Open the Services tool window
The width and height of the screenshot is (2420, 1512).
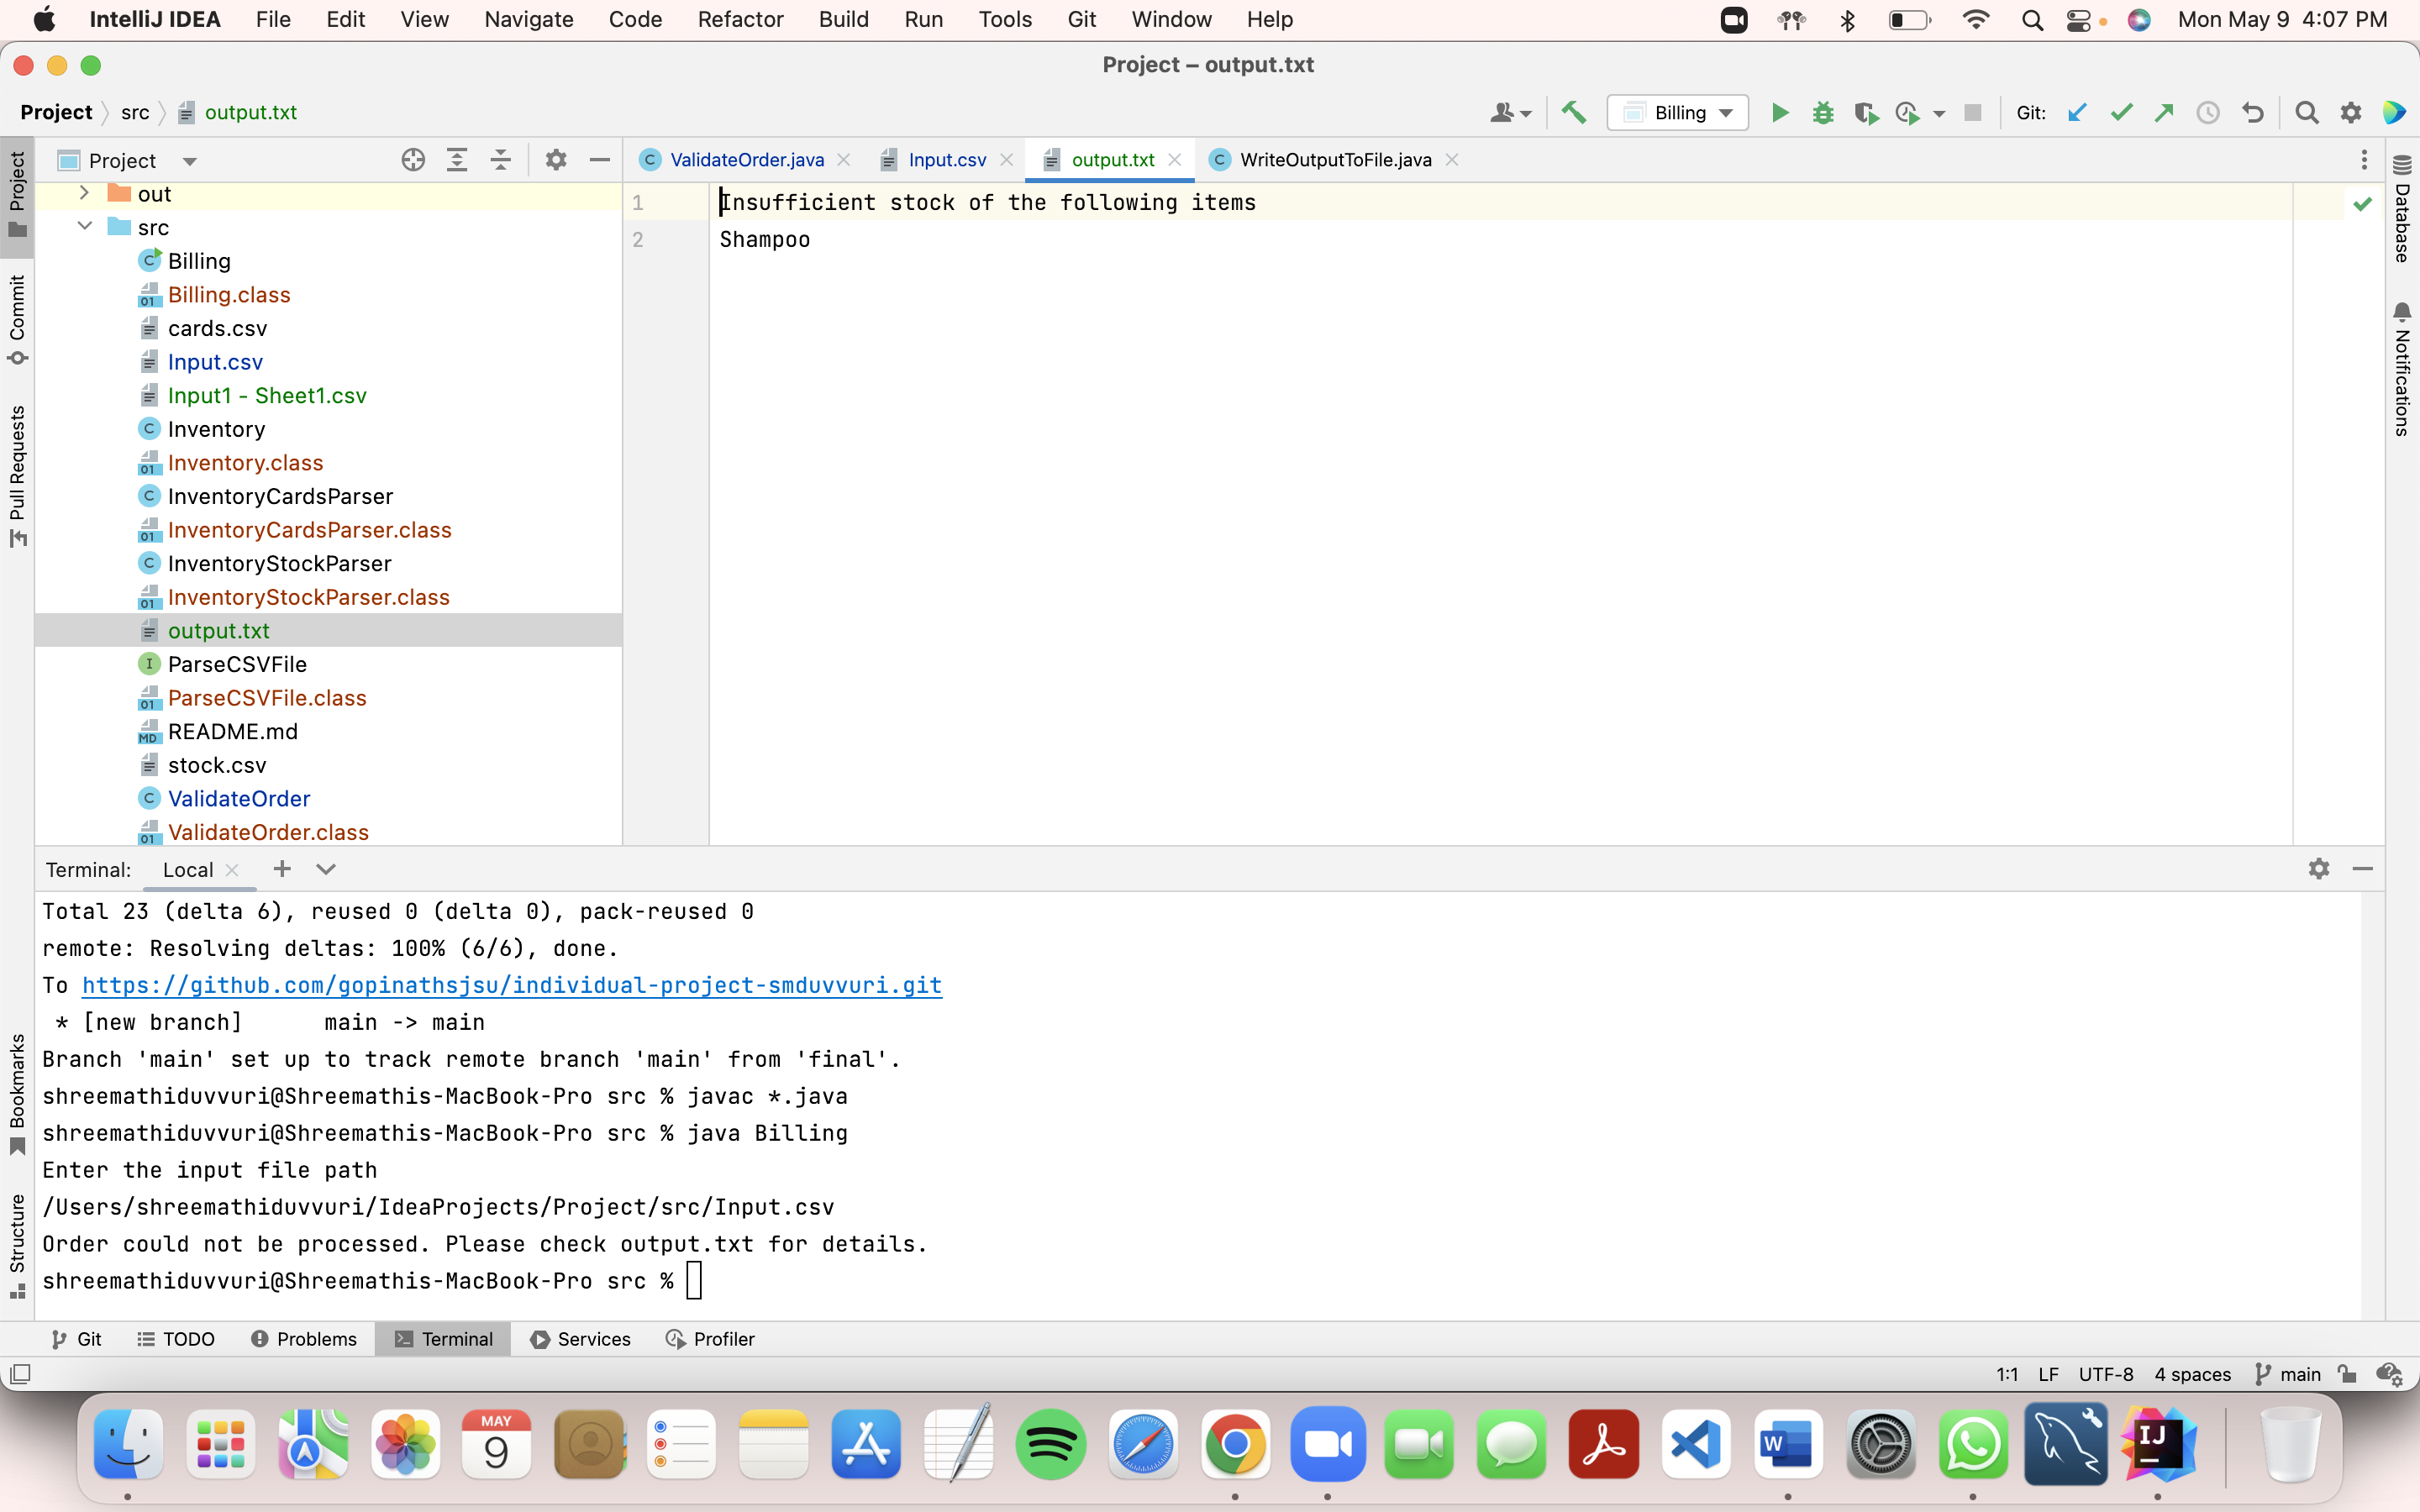[x=581, y=1339]
